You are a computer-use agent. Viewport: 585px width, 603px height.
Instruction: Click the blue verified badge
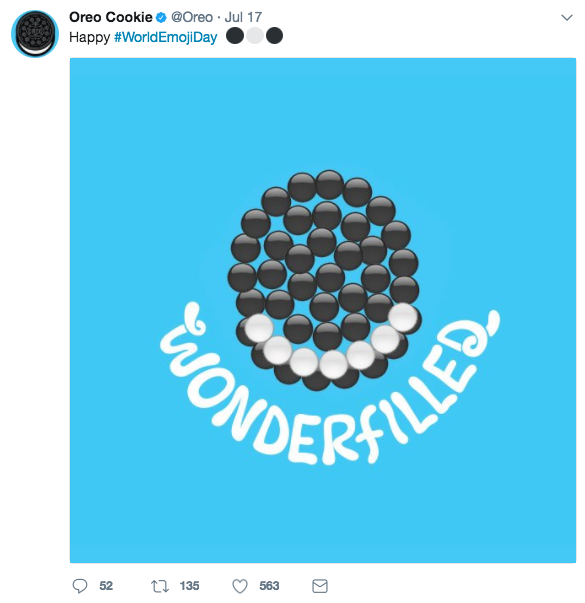[161, 17]
